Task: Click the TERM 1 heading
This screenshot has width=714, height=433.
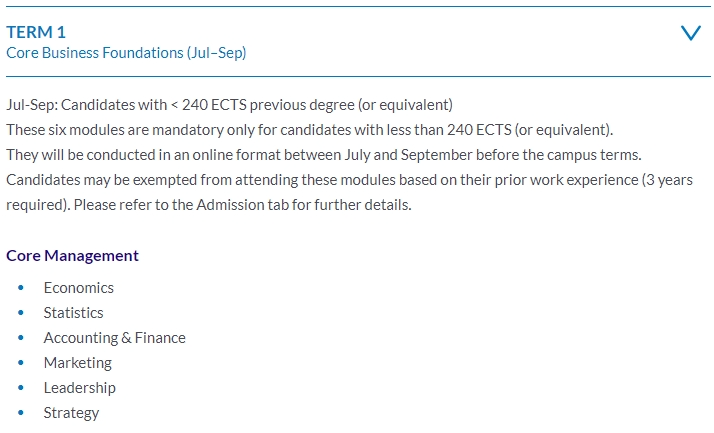Action: click(36, 32)
